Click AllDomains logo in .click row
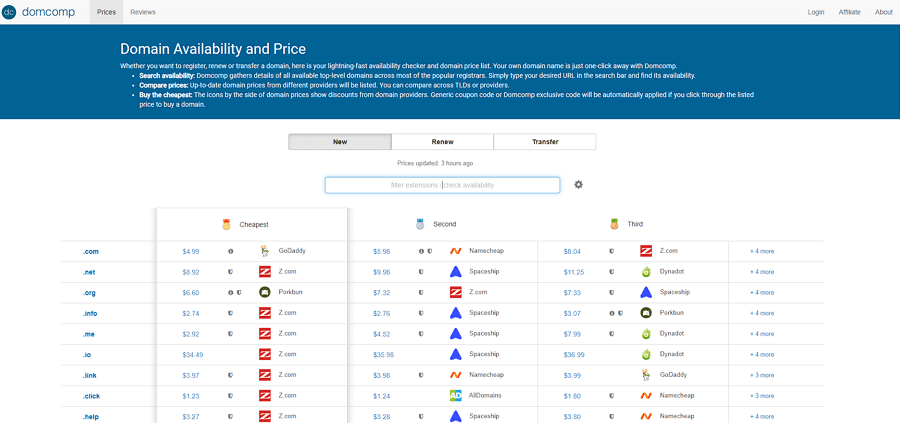Image resolution: width=900 pixels, height=423 pixels. pyautogui.click(x=456, y=395)
